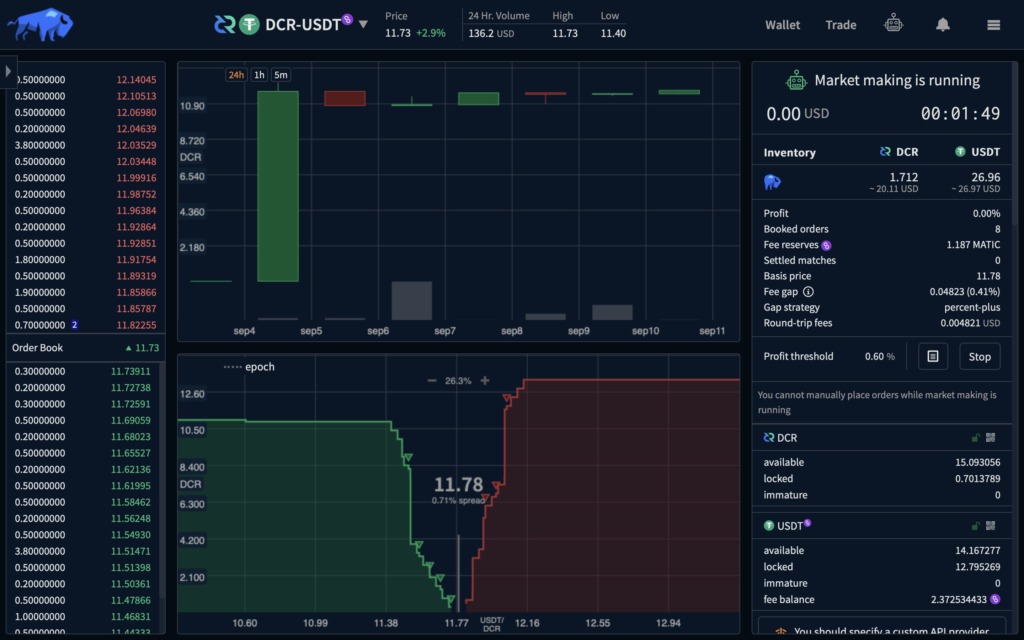This screenshot has height=640, width=1024.
Task: Click USDT locked balance 12.795269
Action: point(978,567)
